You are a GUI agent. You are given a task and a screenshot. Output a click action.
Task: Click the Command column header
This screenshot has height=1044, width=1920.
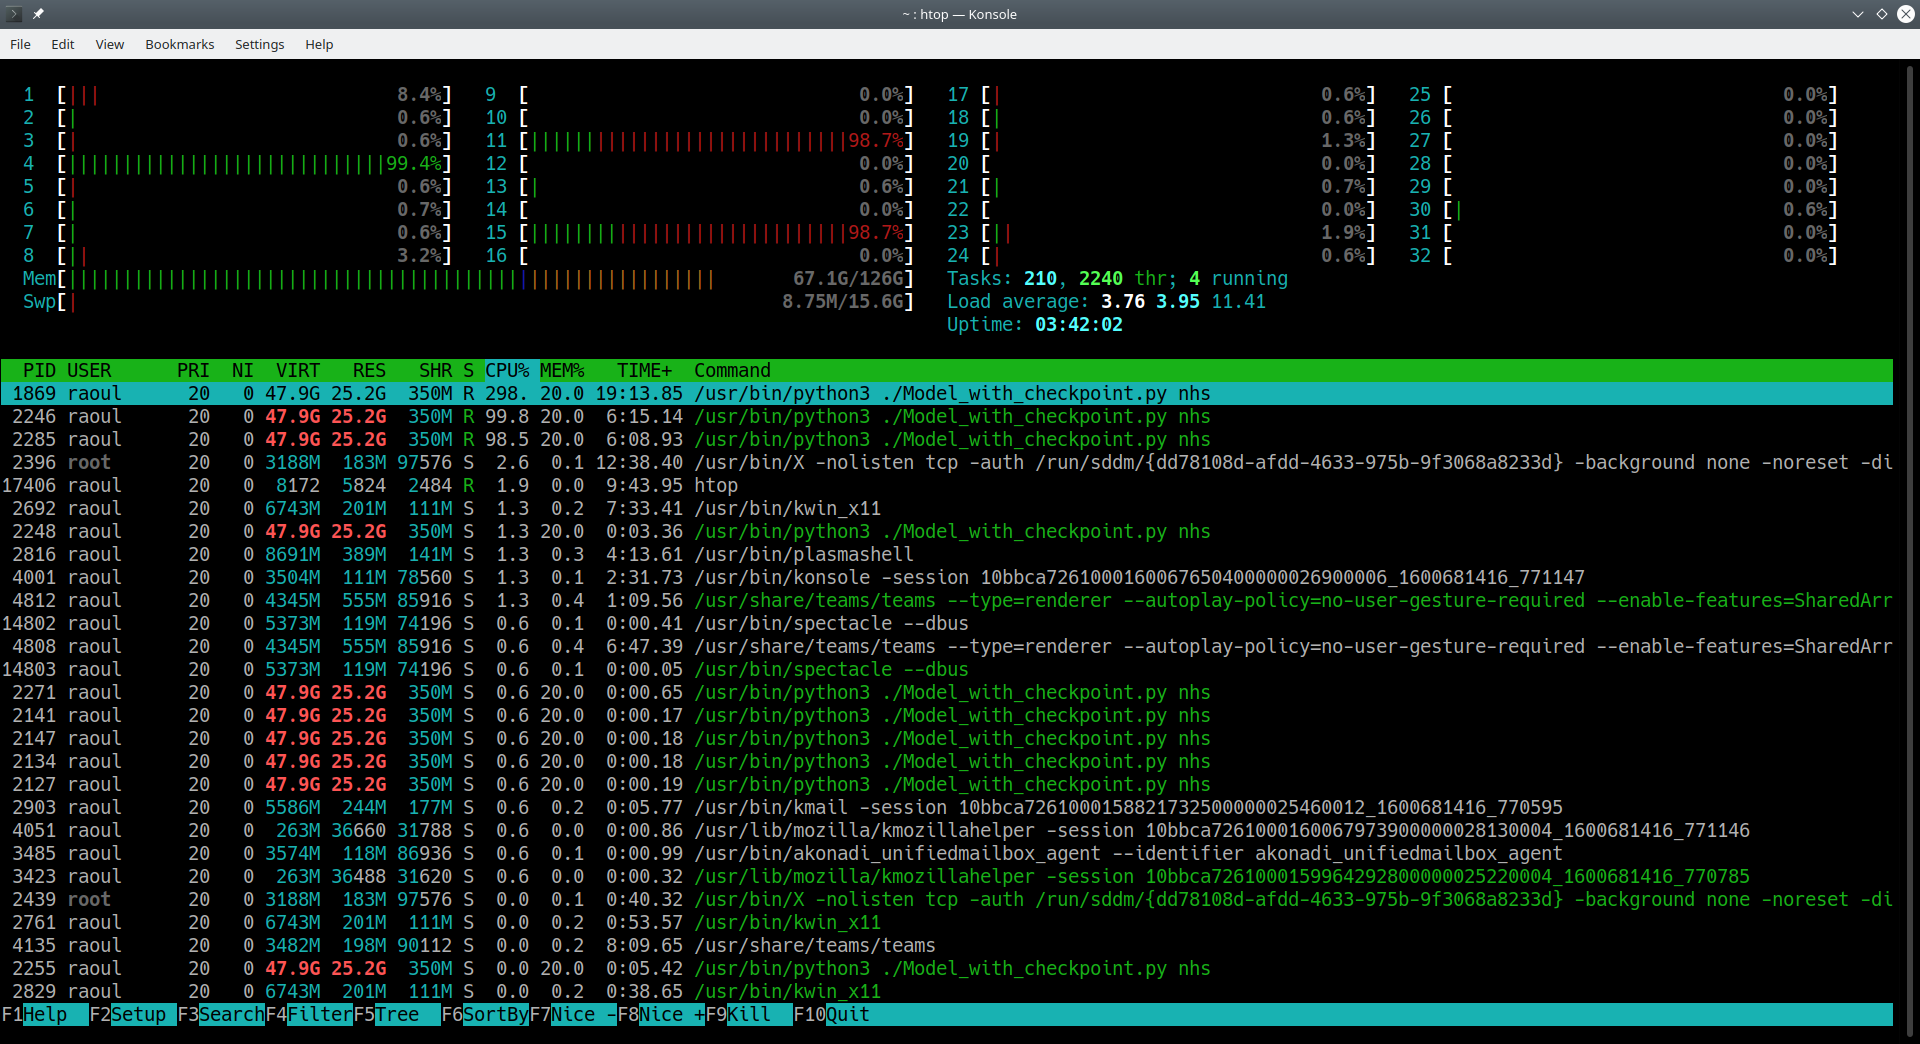coord(732,370)
